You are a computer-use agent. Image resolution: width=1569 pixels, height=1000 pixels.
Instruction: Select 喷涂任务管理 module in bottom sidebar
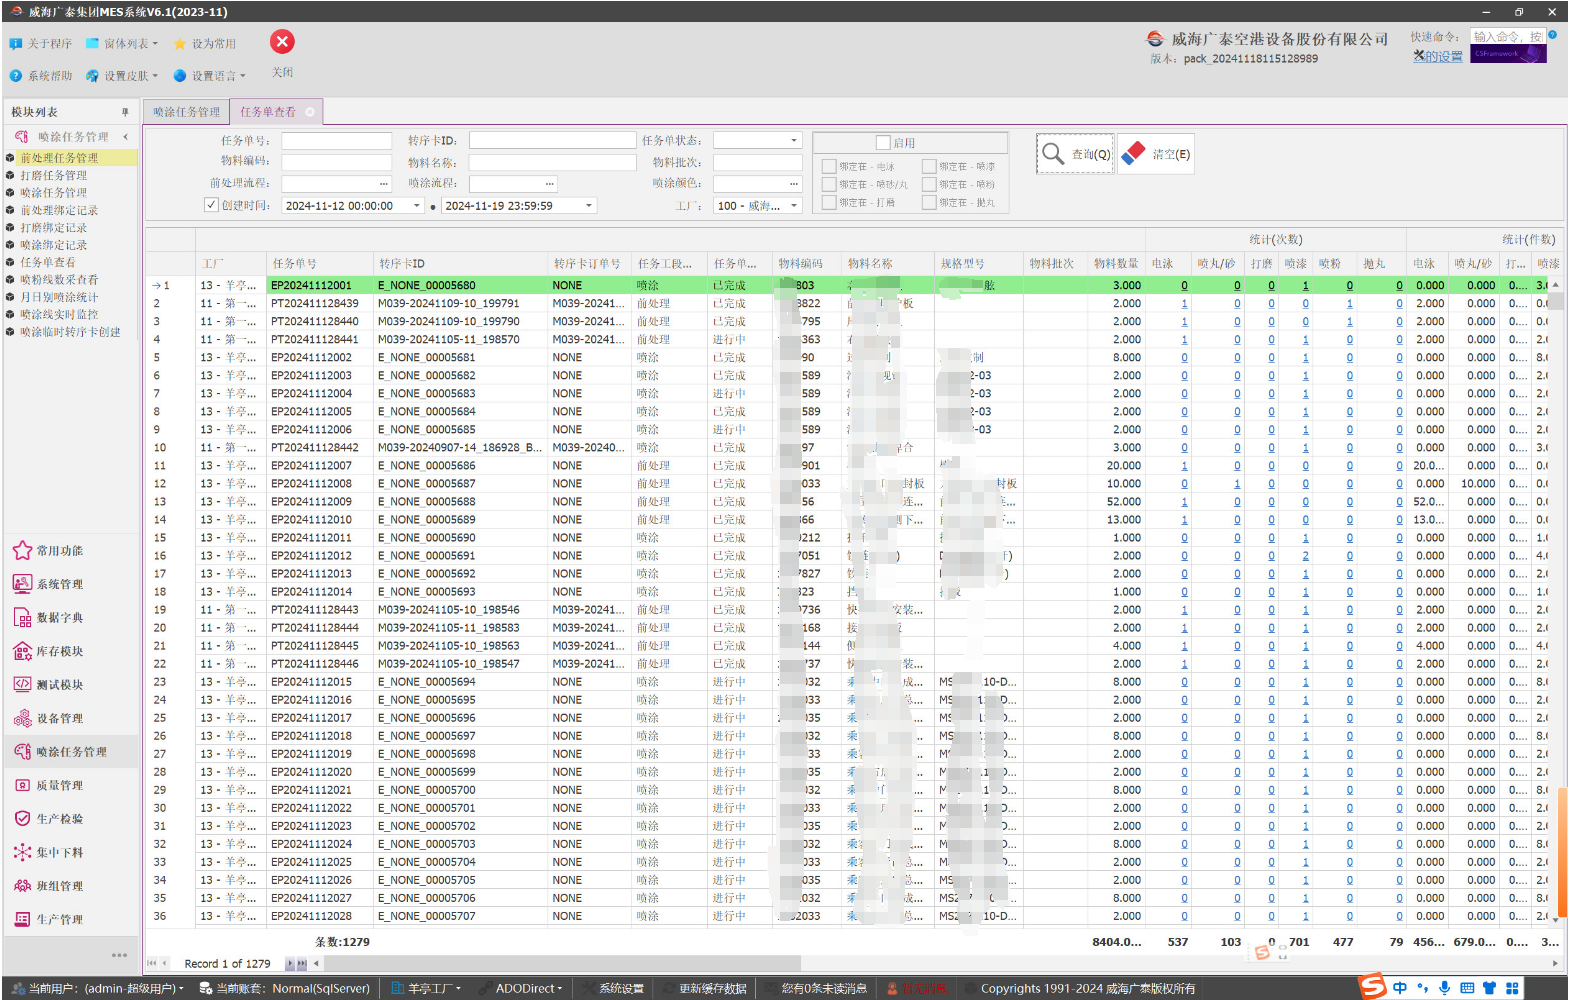click(x=70, y=752)
